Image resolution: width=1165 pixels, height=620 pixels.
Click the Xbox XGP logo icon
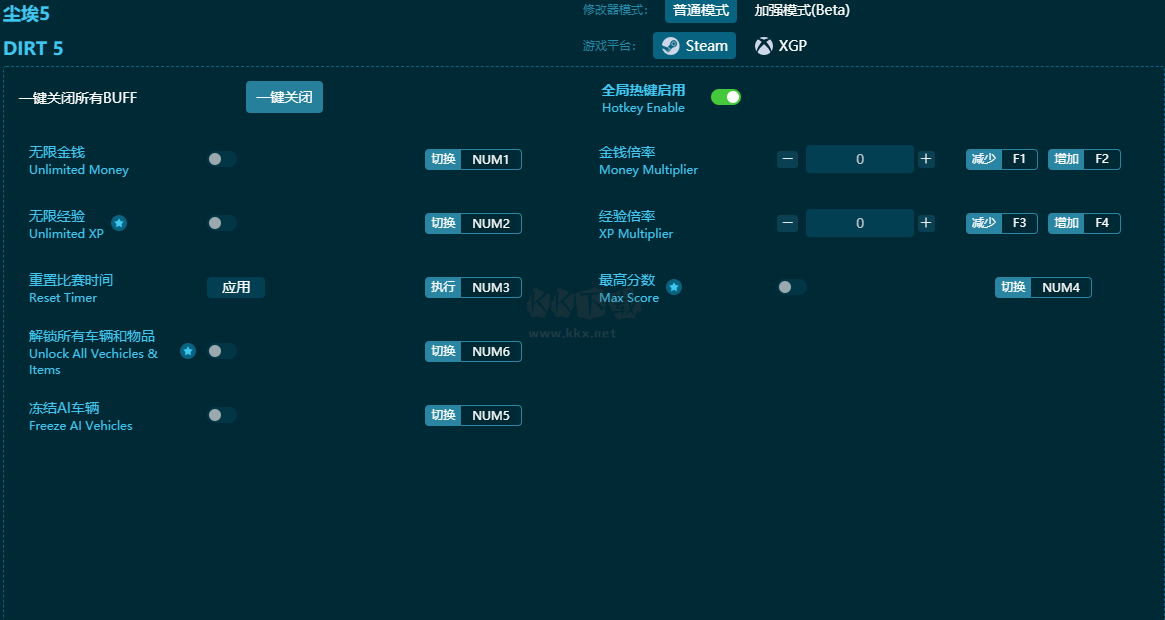tap(764, 46)
